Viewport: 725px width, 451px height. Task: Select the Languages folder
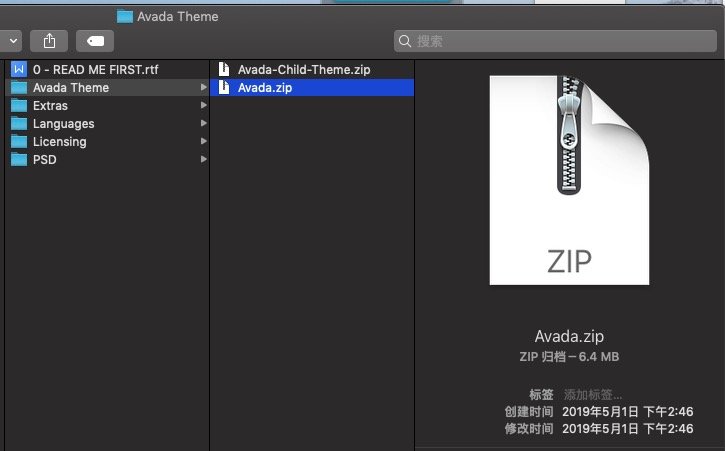(107, 124)
